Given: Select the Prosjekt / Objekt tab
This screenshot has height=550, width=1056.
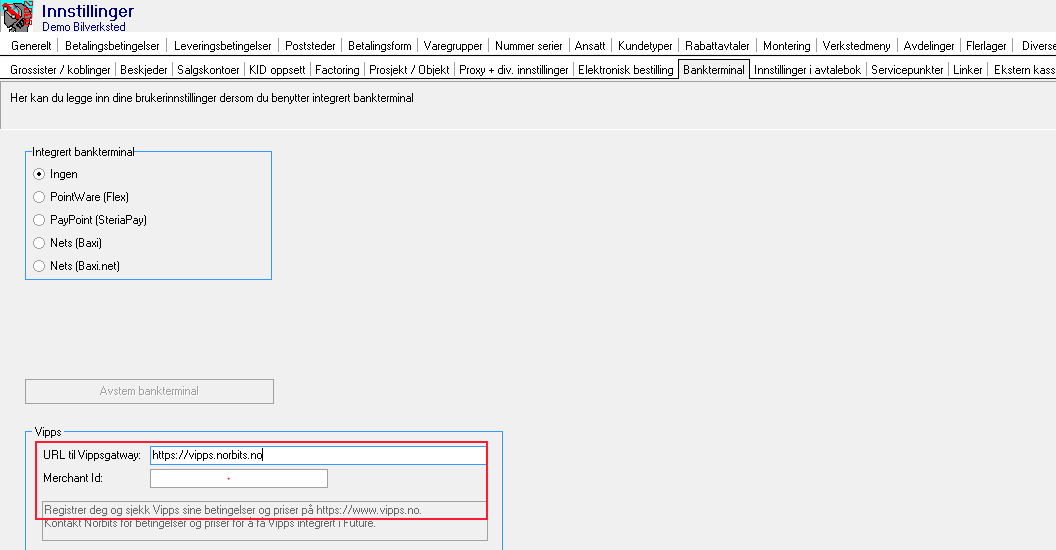Looking at the screenshot, I should click(x=409, y=70).
